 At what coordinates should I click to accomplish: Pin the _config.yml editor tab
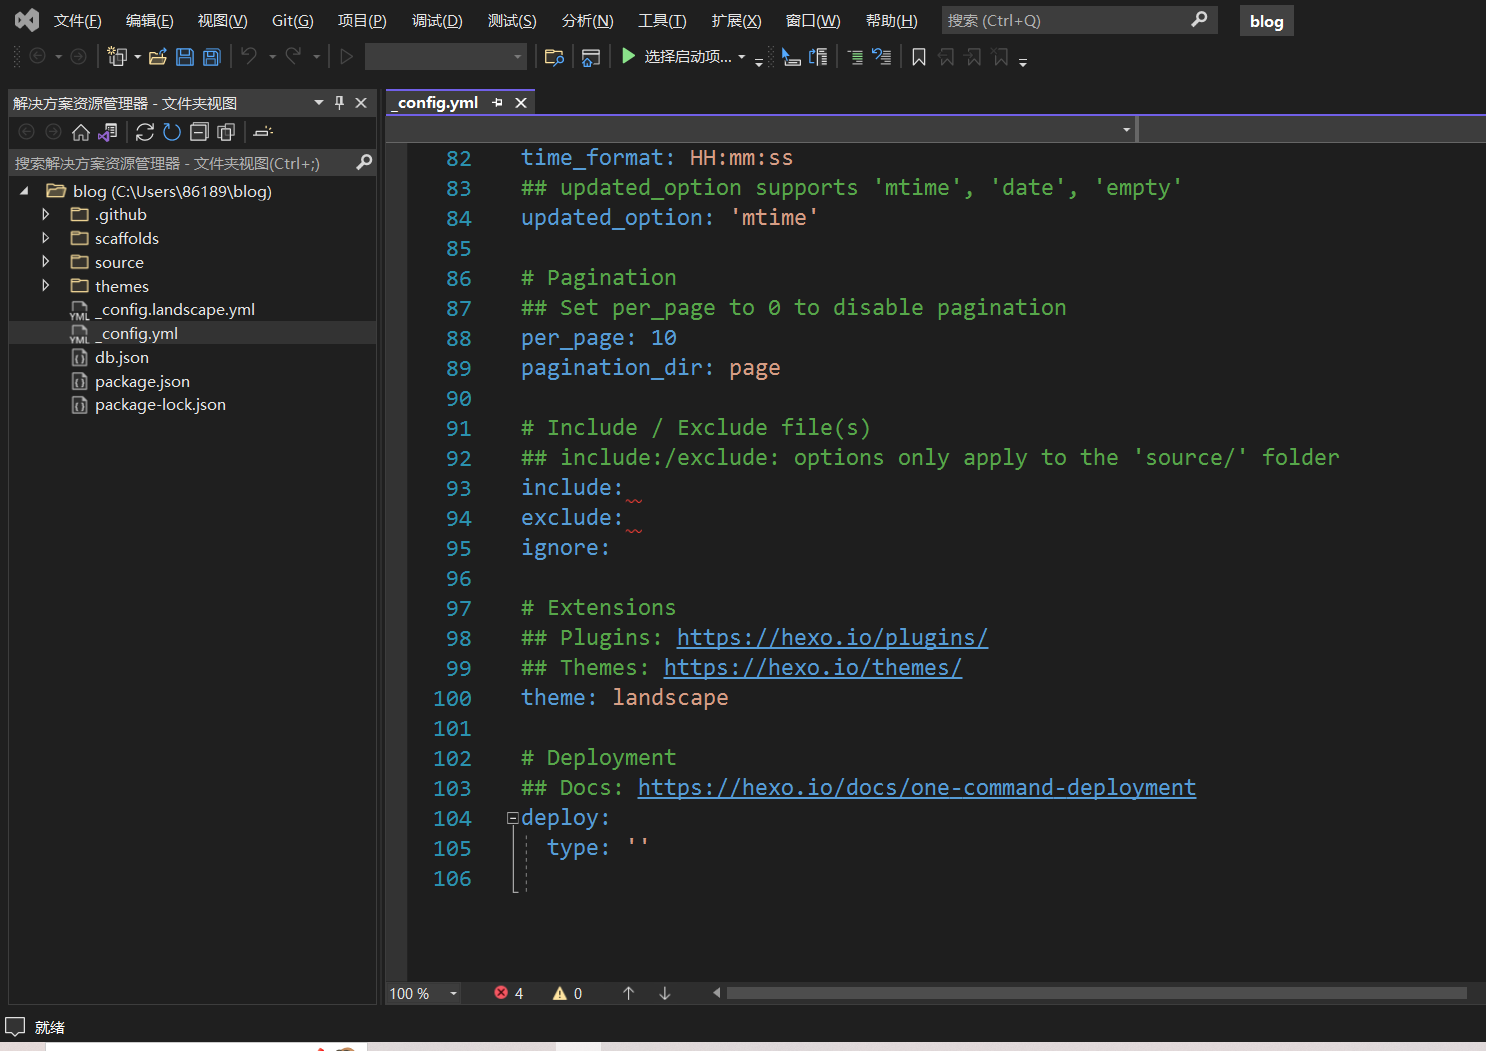click(497, 103)
